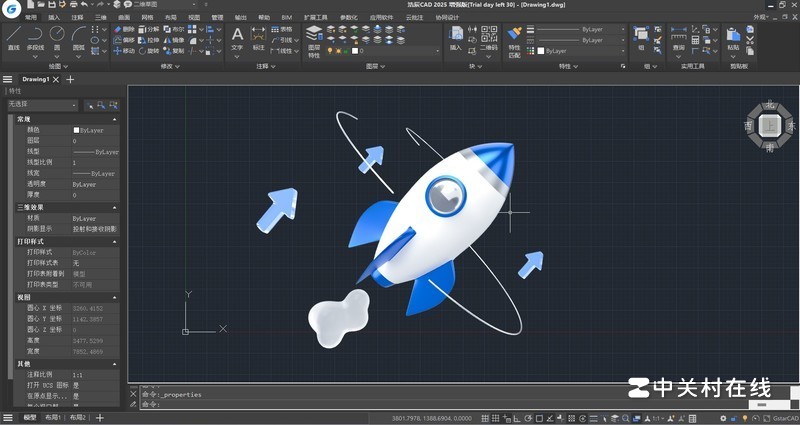Image resolution: width=800 pixels, height=425 pixels.
Task: Click the QR code (二维码) tool
Action: (488, 37)
